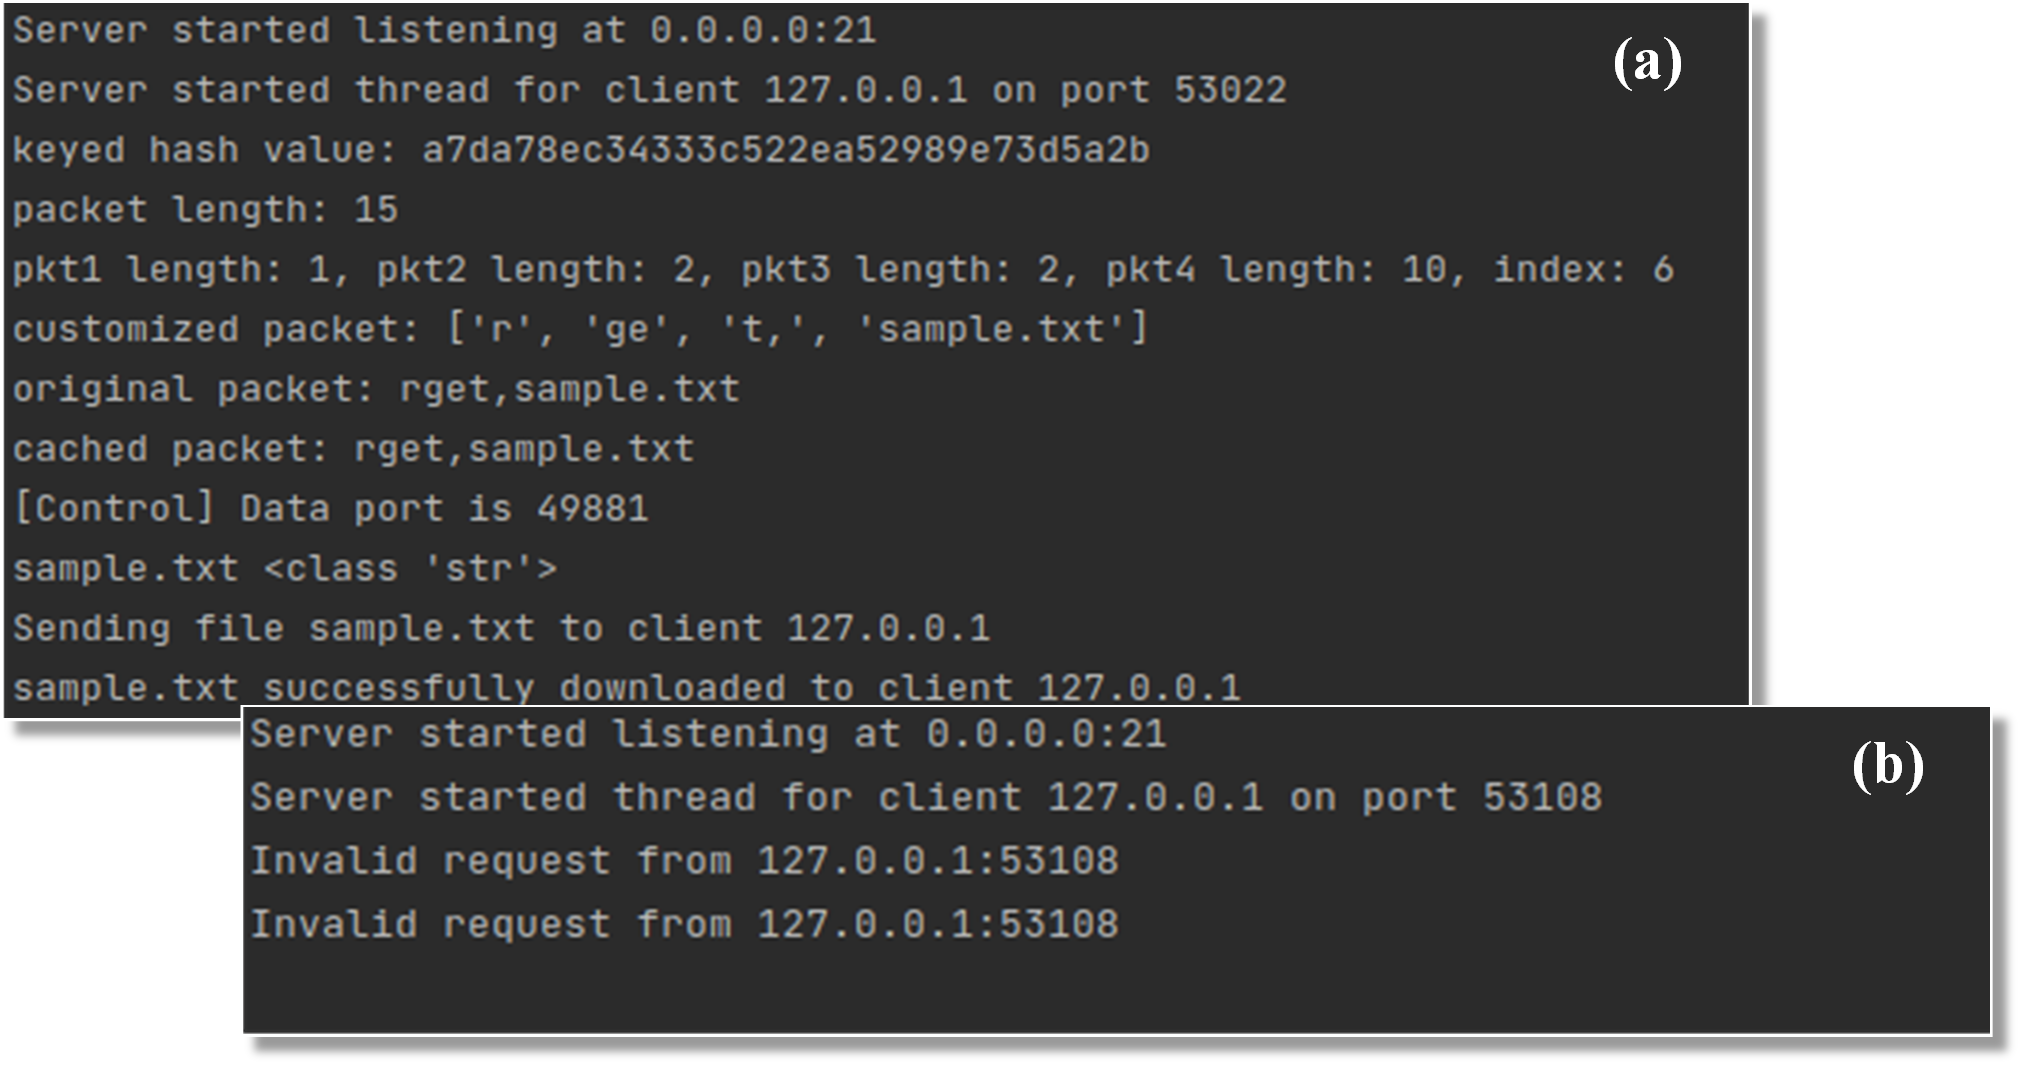Click 'Server started listening' in panel (a)
The image size is (2021, 1065).
[285, 30]
